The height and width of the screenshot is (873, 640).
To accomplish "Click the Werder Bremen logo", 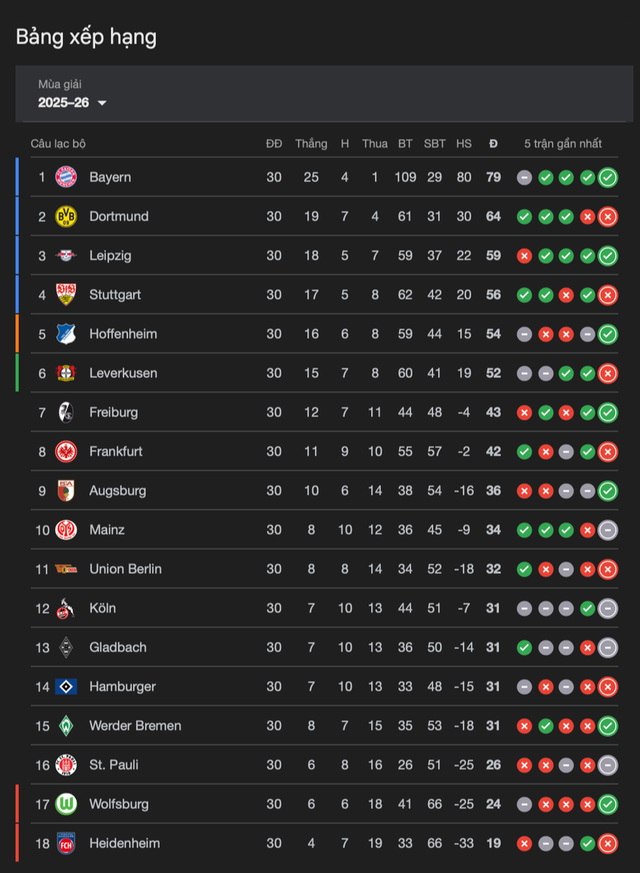I will point(66,726).
